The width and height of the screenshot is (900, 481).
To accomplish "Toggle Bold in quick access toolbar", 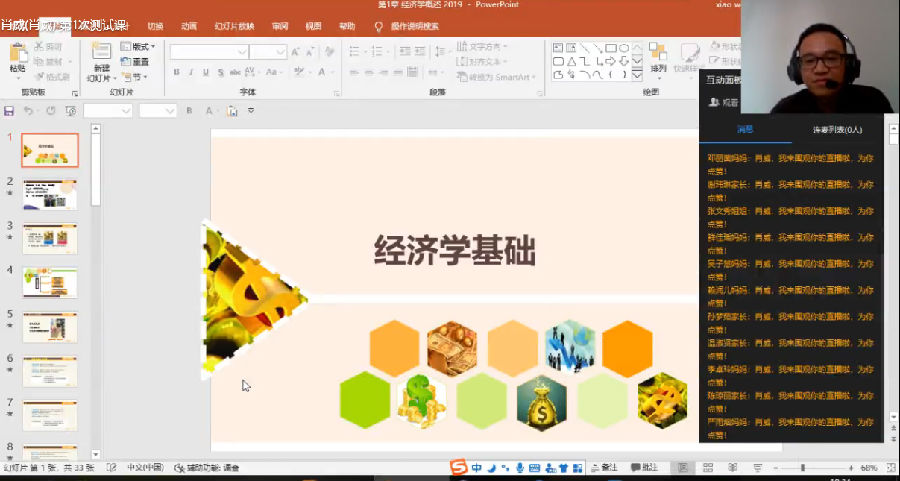I will coord(189,111).
